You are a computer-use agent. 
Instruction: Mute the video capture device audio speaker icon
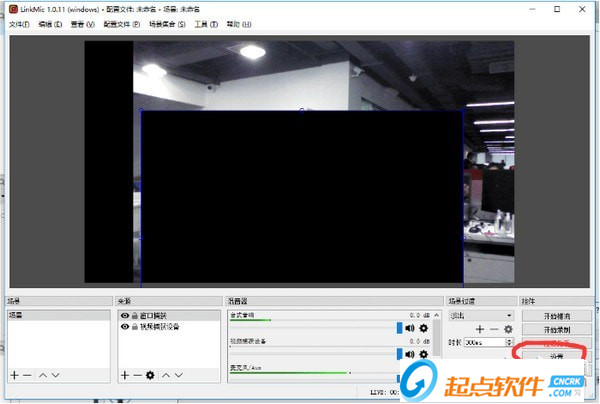[x=410, y=354]
